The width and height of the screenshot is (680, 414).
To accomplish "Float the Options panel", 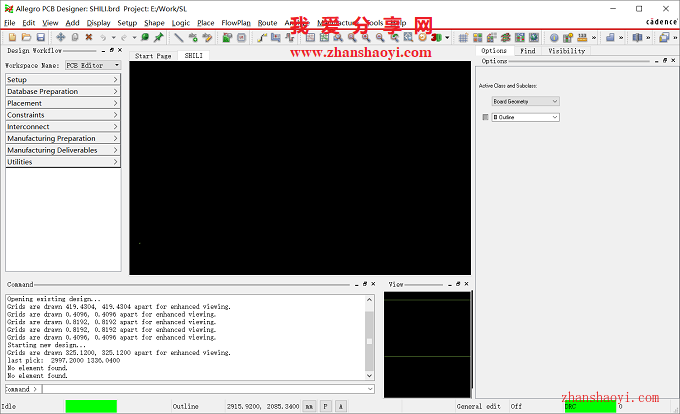I will (x=665, y=61).
